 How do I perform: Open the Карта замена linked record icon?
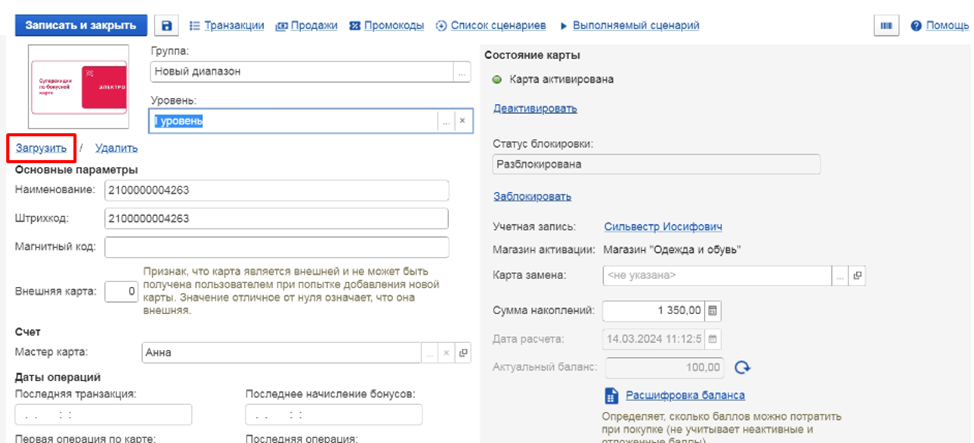click(x=857, y=276)
